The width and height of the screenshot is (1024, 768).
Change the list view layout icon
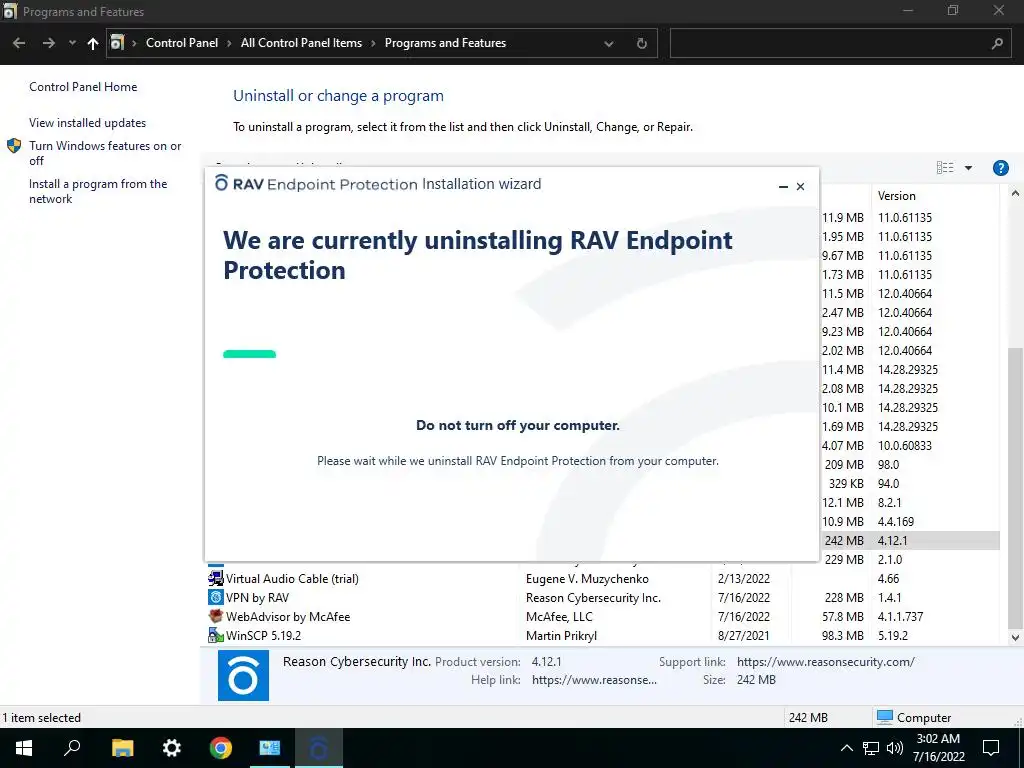click(945, 168)
